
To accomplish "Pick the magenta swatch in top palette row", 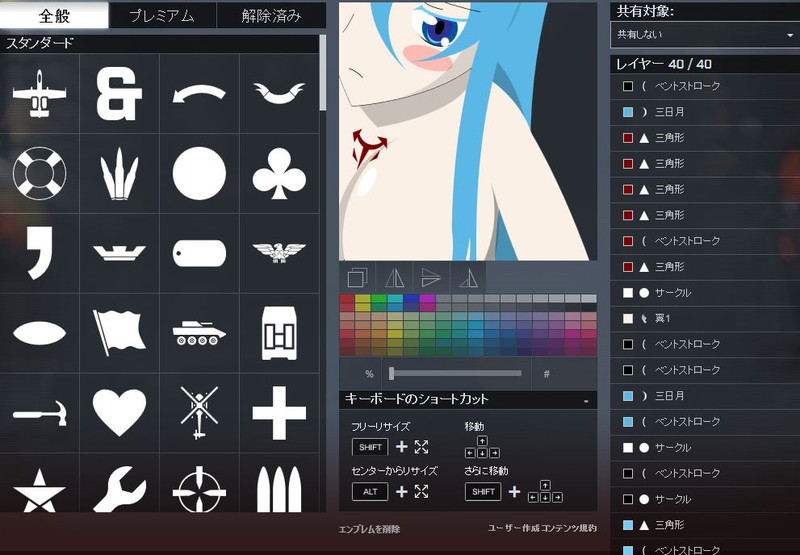I will point(427,298).
